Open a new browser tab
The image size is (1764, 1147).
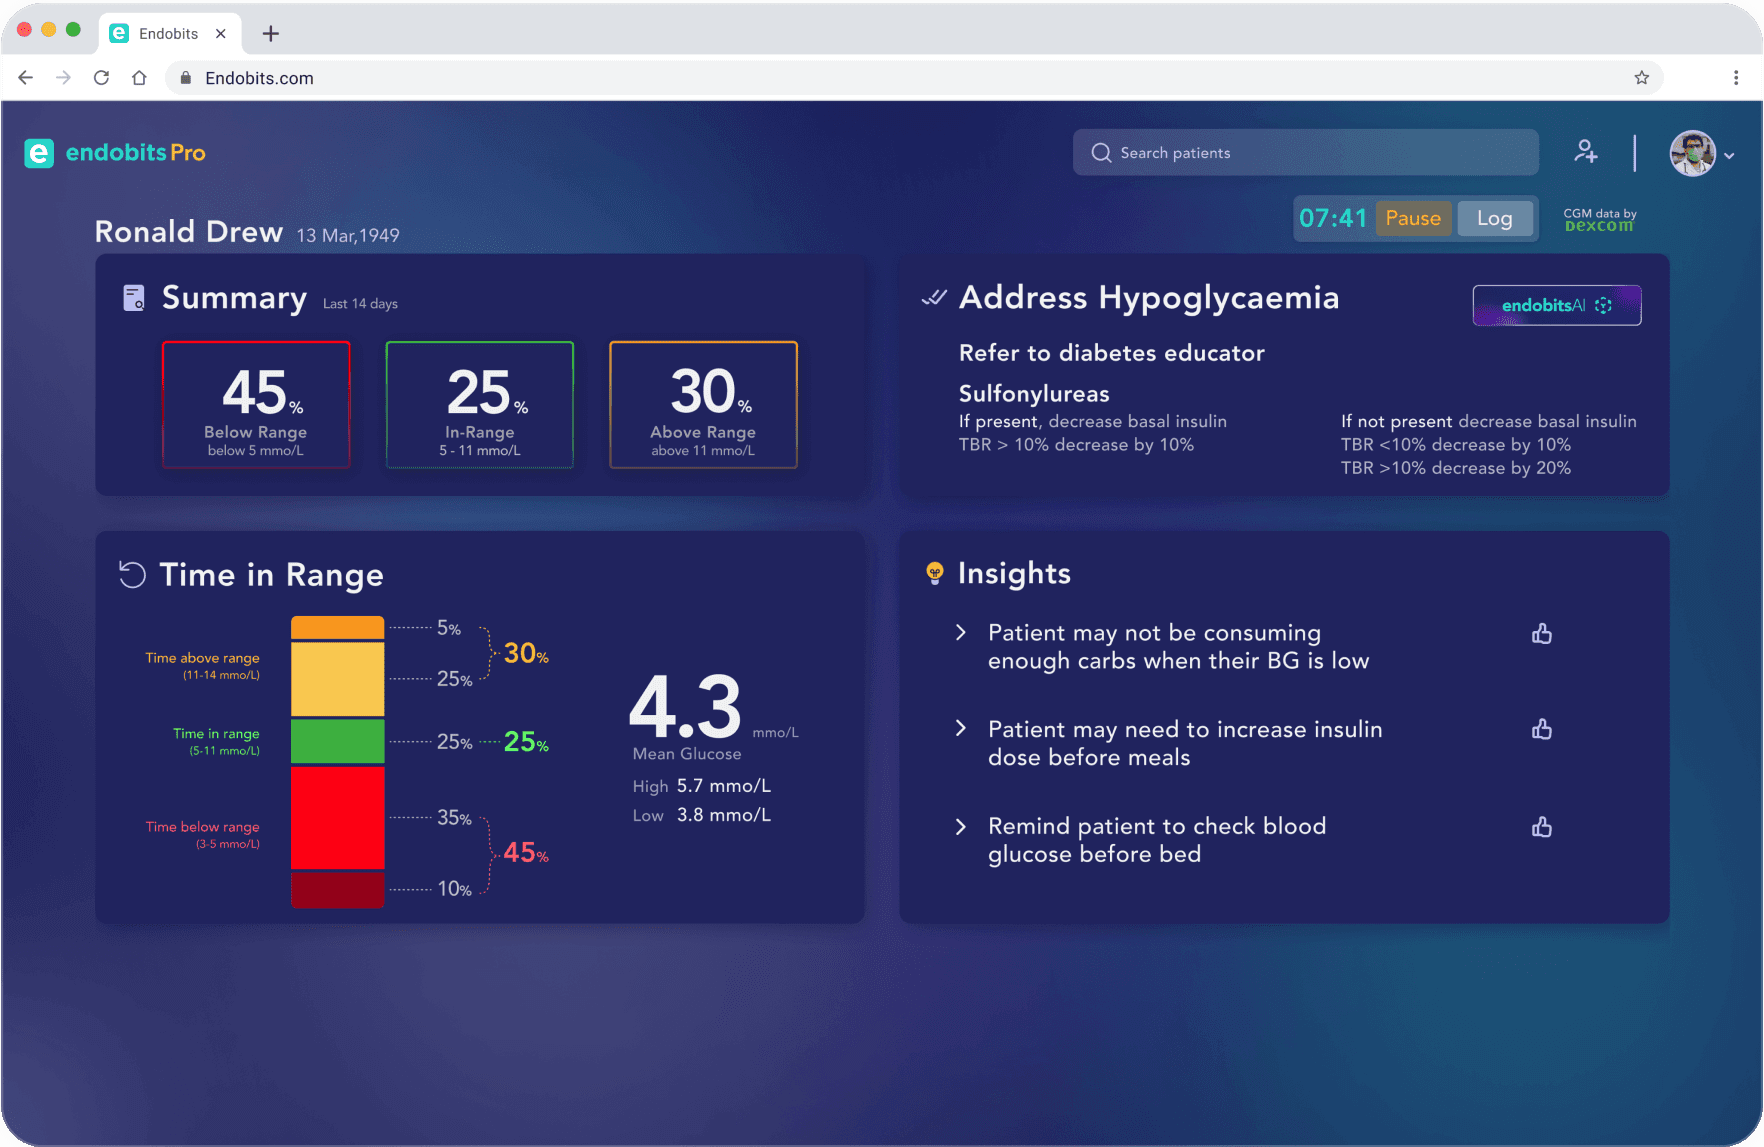[270, 33]
